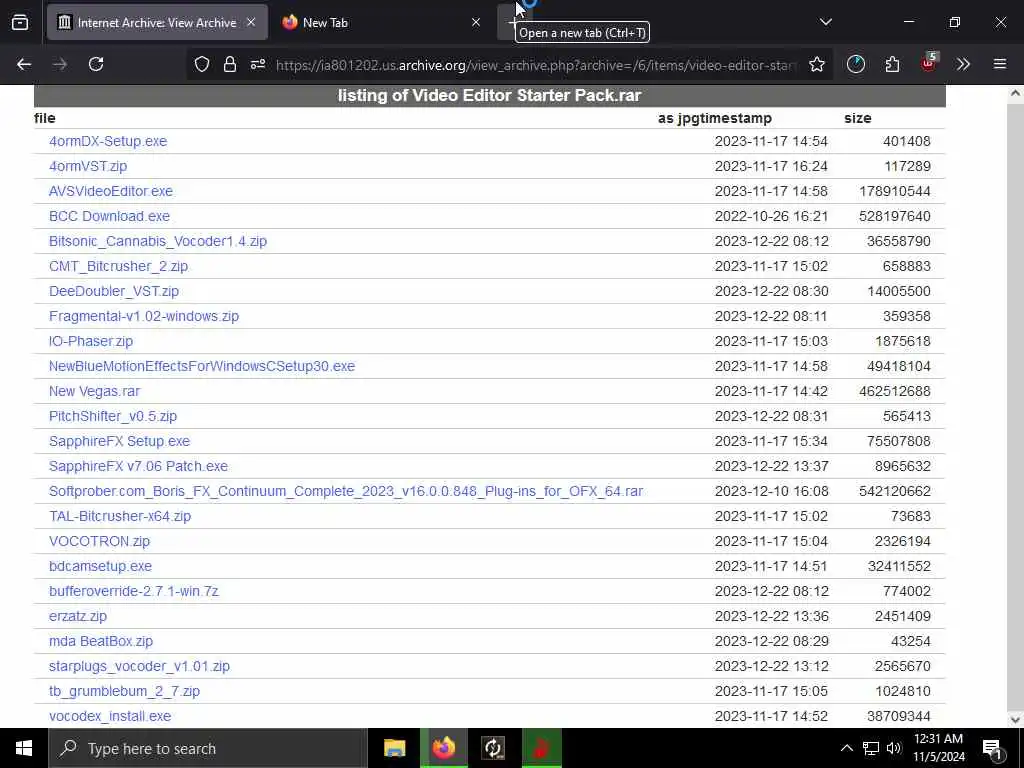Open 4ormVST.zip link
This screenshot has width=1024, height=768.
(88, 166)
